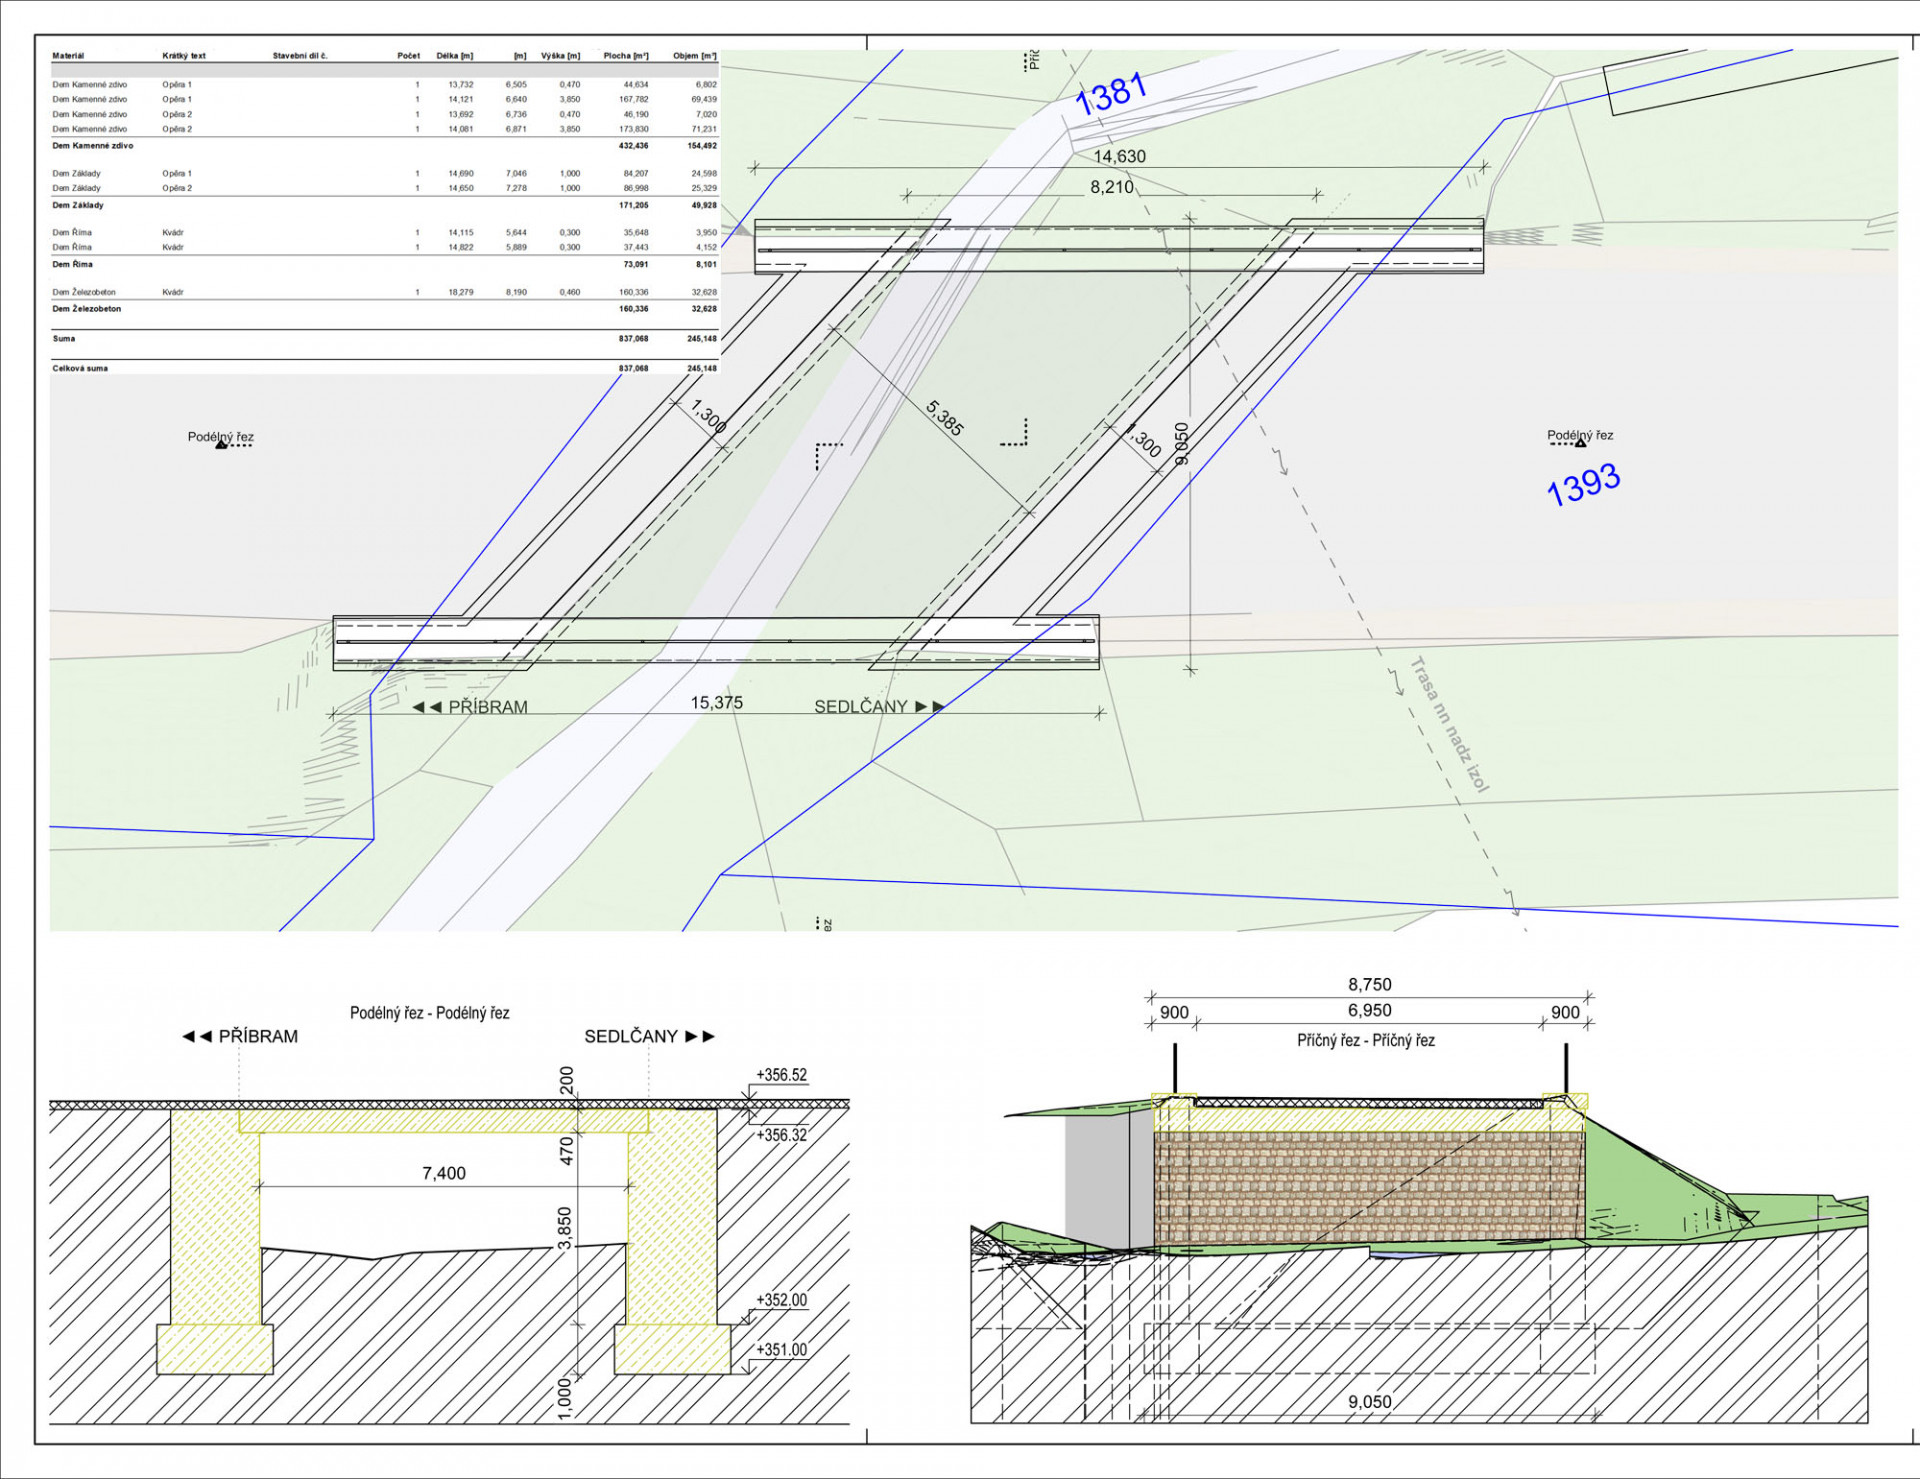The width and height of the screenshot is (1920, 1479).
Task: Click the 14,630 dimension value
Action: (1119, 156)
